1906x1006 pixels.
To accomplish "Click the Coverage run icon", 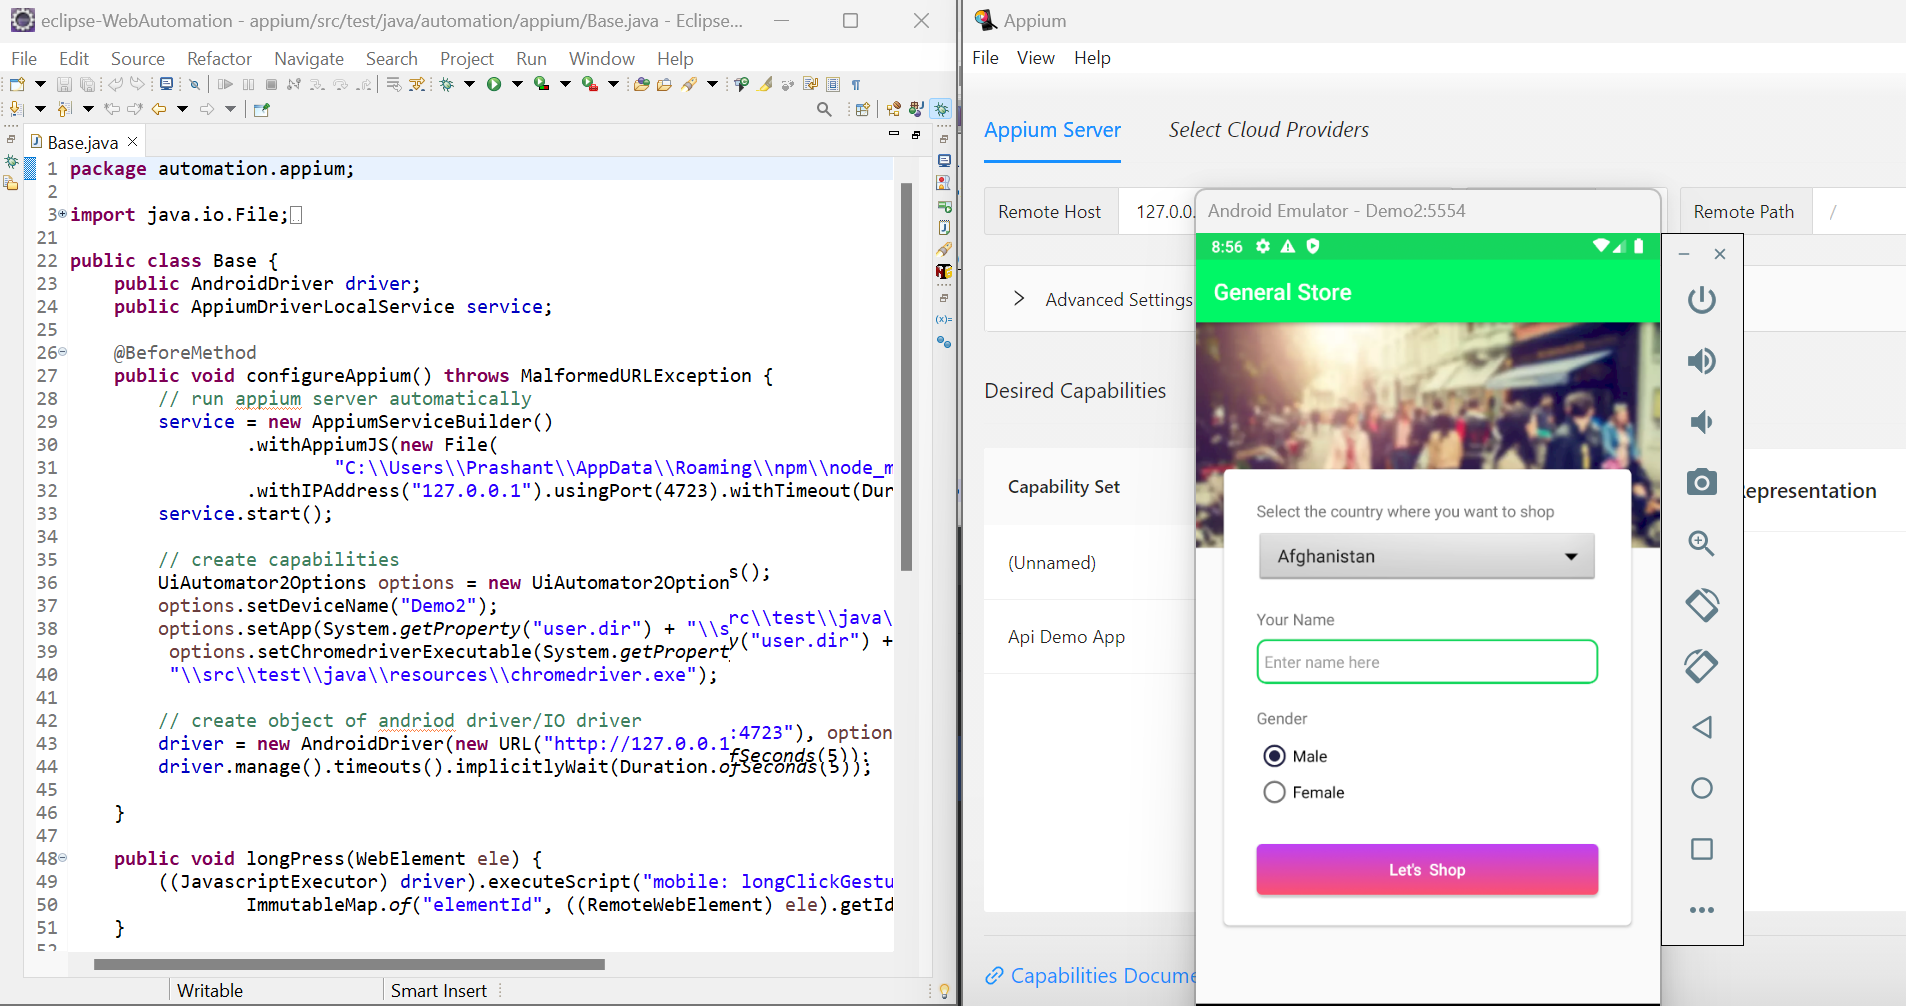I will (x=541, y=84).
